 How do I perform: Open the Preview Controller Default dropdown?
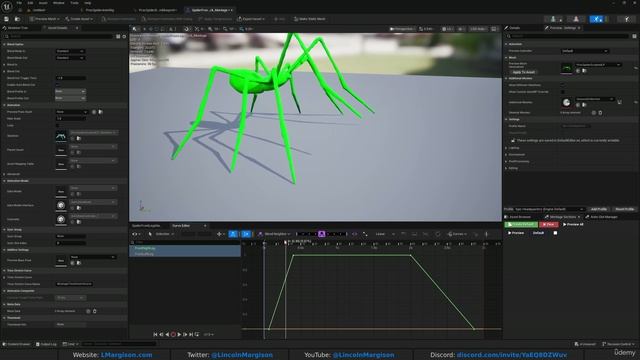click(584, 51)
